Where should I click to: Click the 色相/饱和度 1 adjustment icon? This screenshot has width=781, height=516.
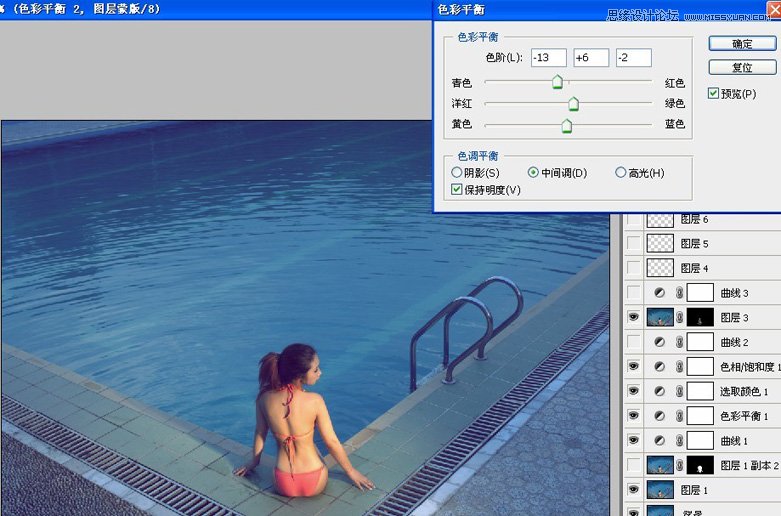tap(659, 367)
